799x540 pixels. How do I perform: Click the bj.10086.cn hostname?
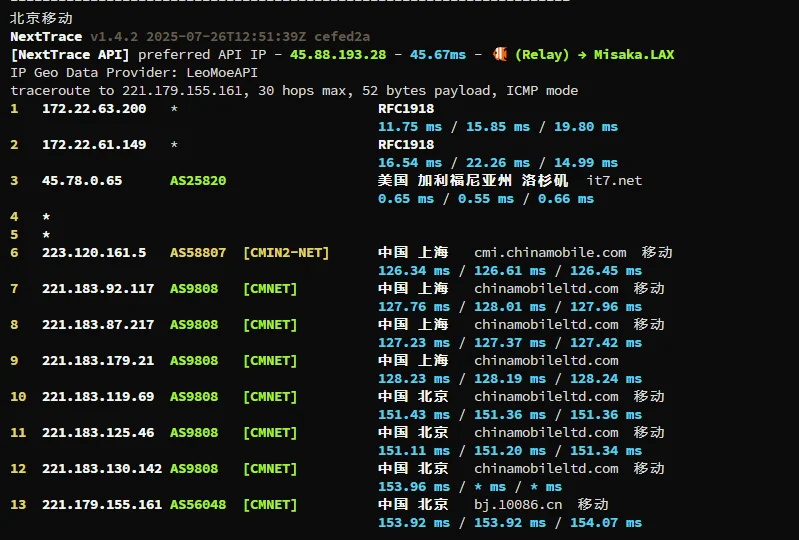(518, 505)
